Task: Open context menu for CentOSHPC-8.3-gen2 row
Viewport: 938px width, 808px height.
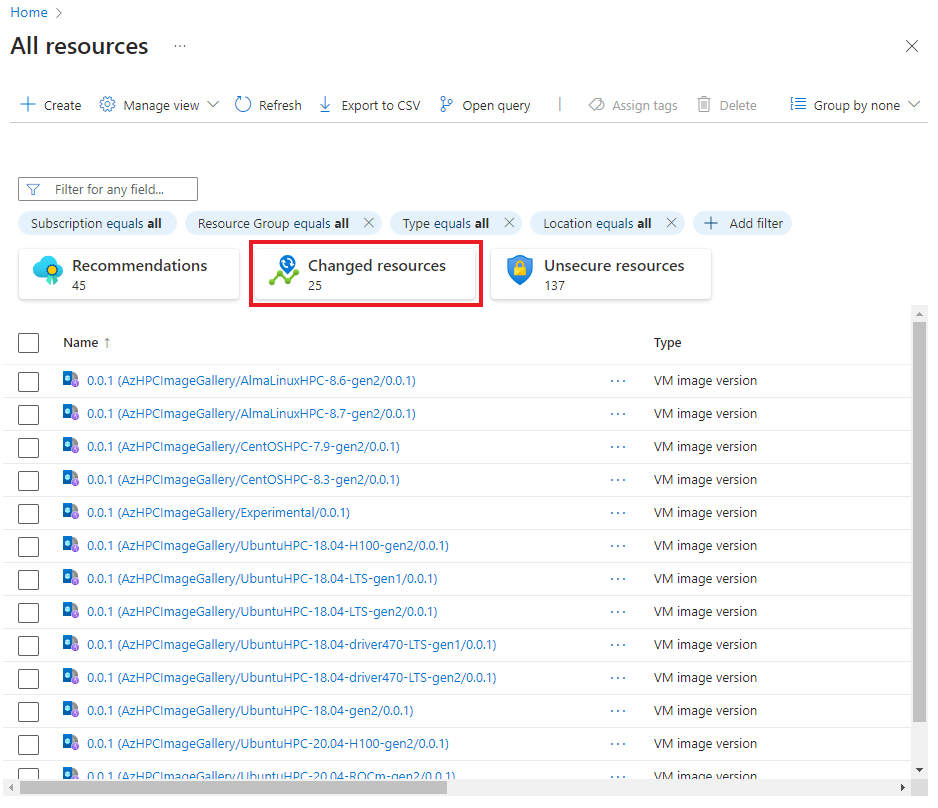Action: tap(618, 480)
